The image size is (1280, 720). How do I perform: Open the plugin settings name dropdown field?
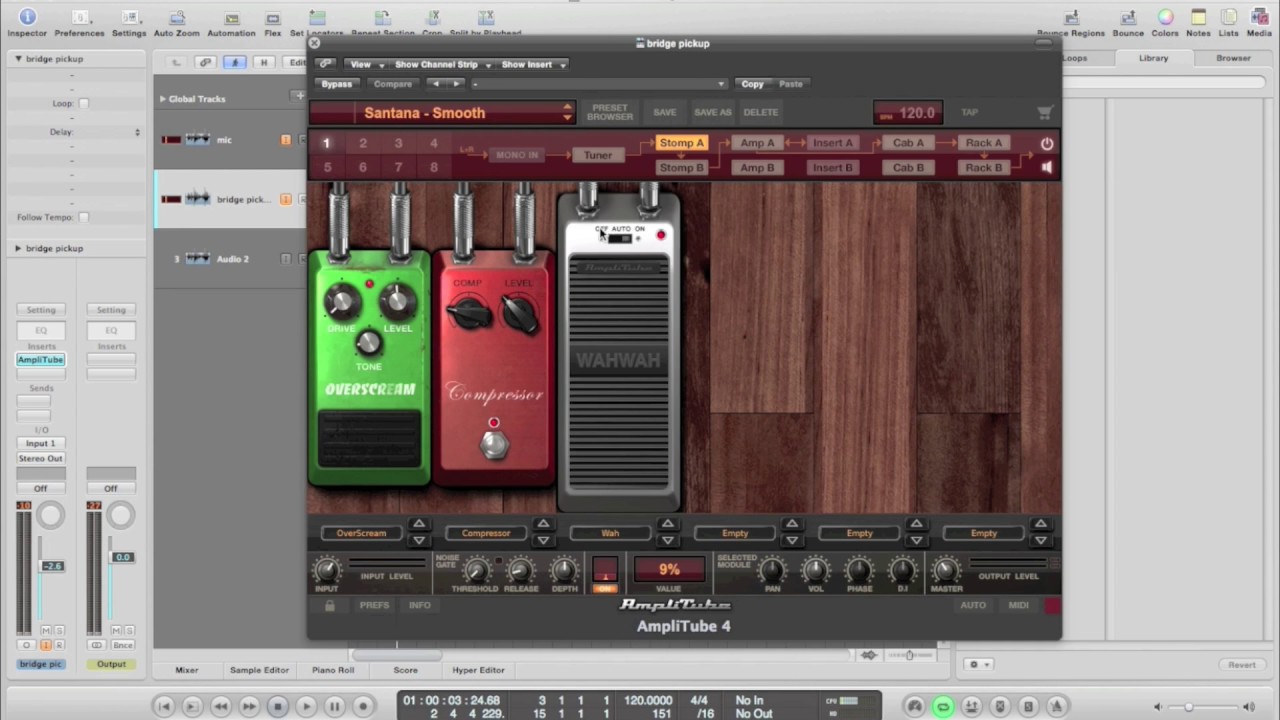pyautogui.click(x=598, y=84)
